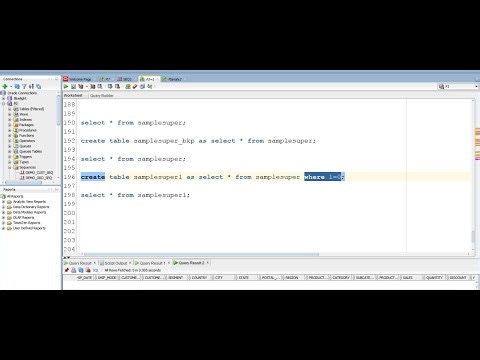Select the Analytic View Reports folder
This screenshot has width=480, height=360.
29,202
